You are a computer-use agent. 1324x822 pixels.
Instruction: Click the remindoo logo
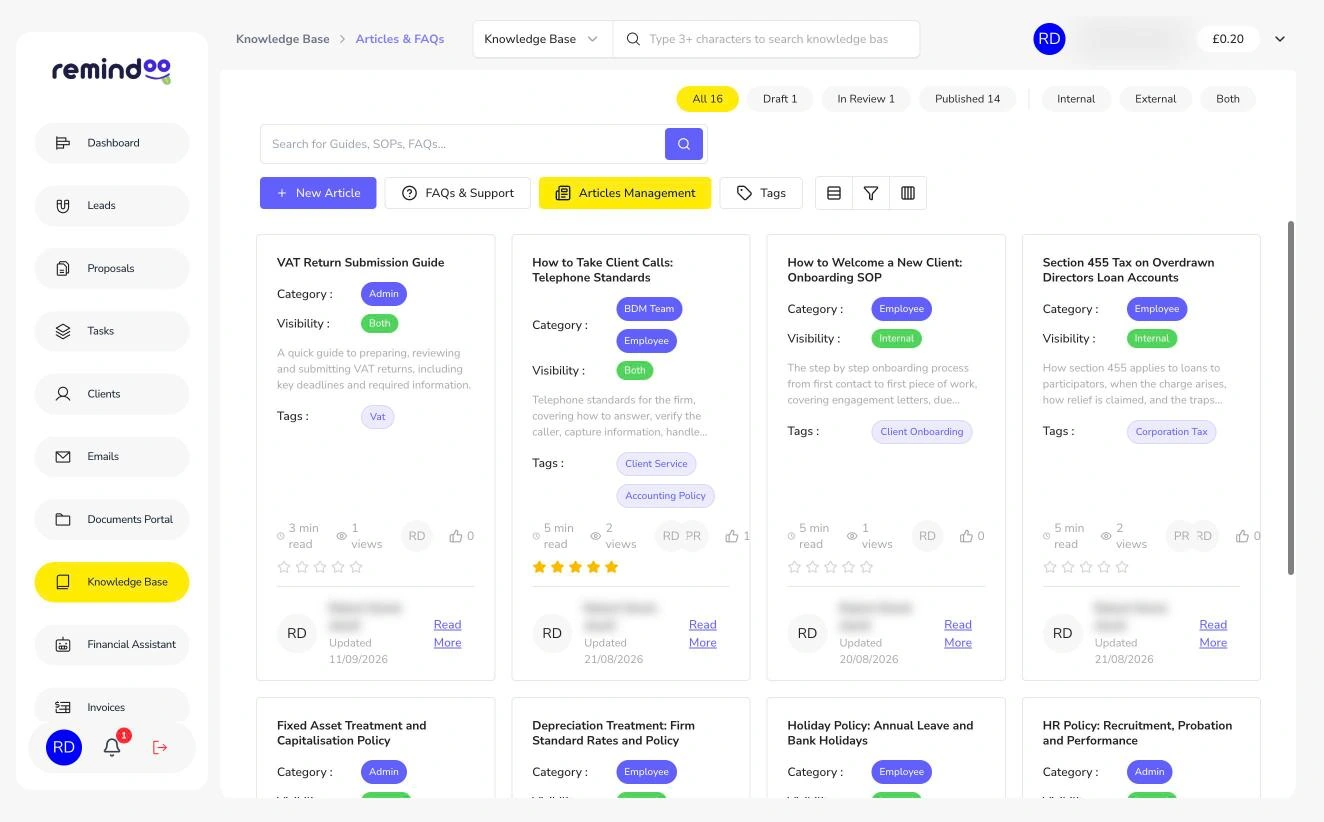click(x=111, y=70)
